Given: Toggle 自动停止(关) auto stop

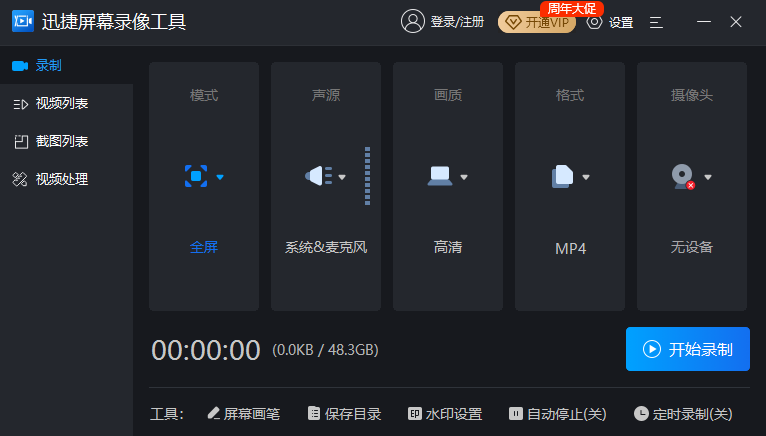Looking at the screenshot, I should (557, 414).
